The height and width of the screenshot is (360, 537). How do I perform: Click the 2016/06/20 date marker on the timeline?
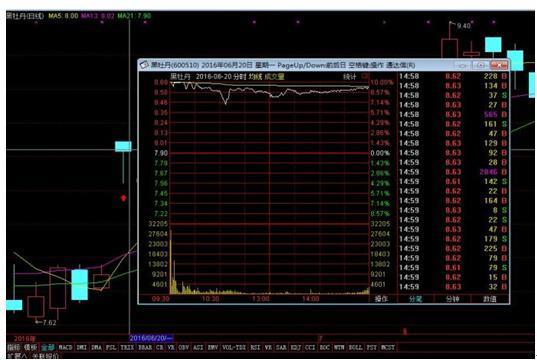(x=151, y=338)
